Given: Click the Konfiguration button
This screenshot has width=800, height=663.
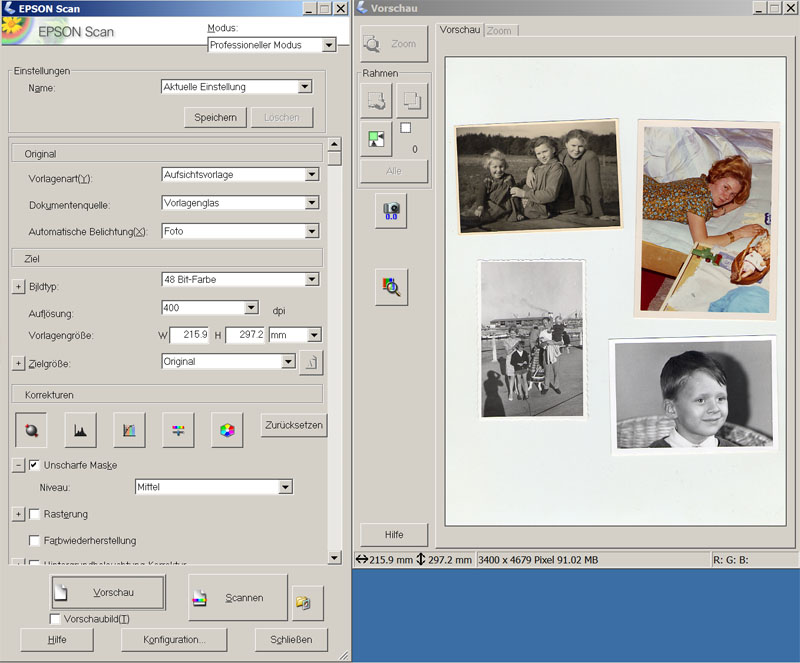Looking at the screenshot, I should (175, 639).
